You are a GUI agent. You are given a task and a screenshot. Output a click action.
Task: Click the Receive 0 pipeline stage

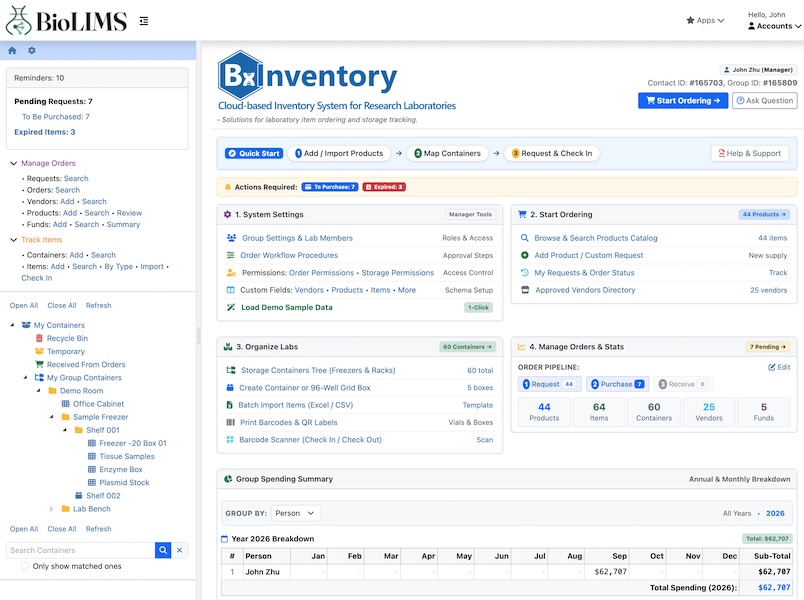coord(682,384)
